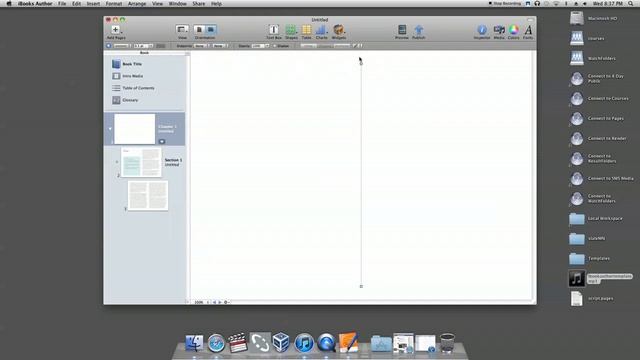Select Glossary in sidebar
The height and width of the screenshot is (360, 640).
[x=125, y=100]
